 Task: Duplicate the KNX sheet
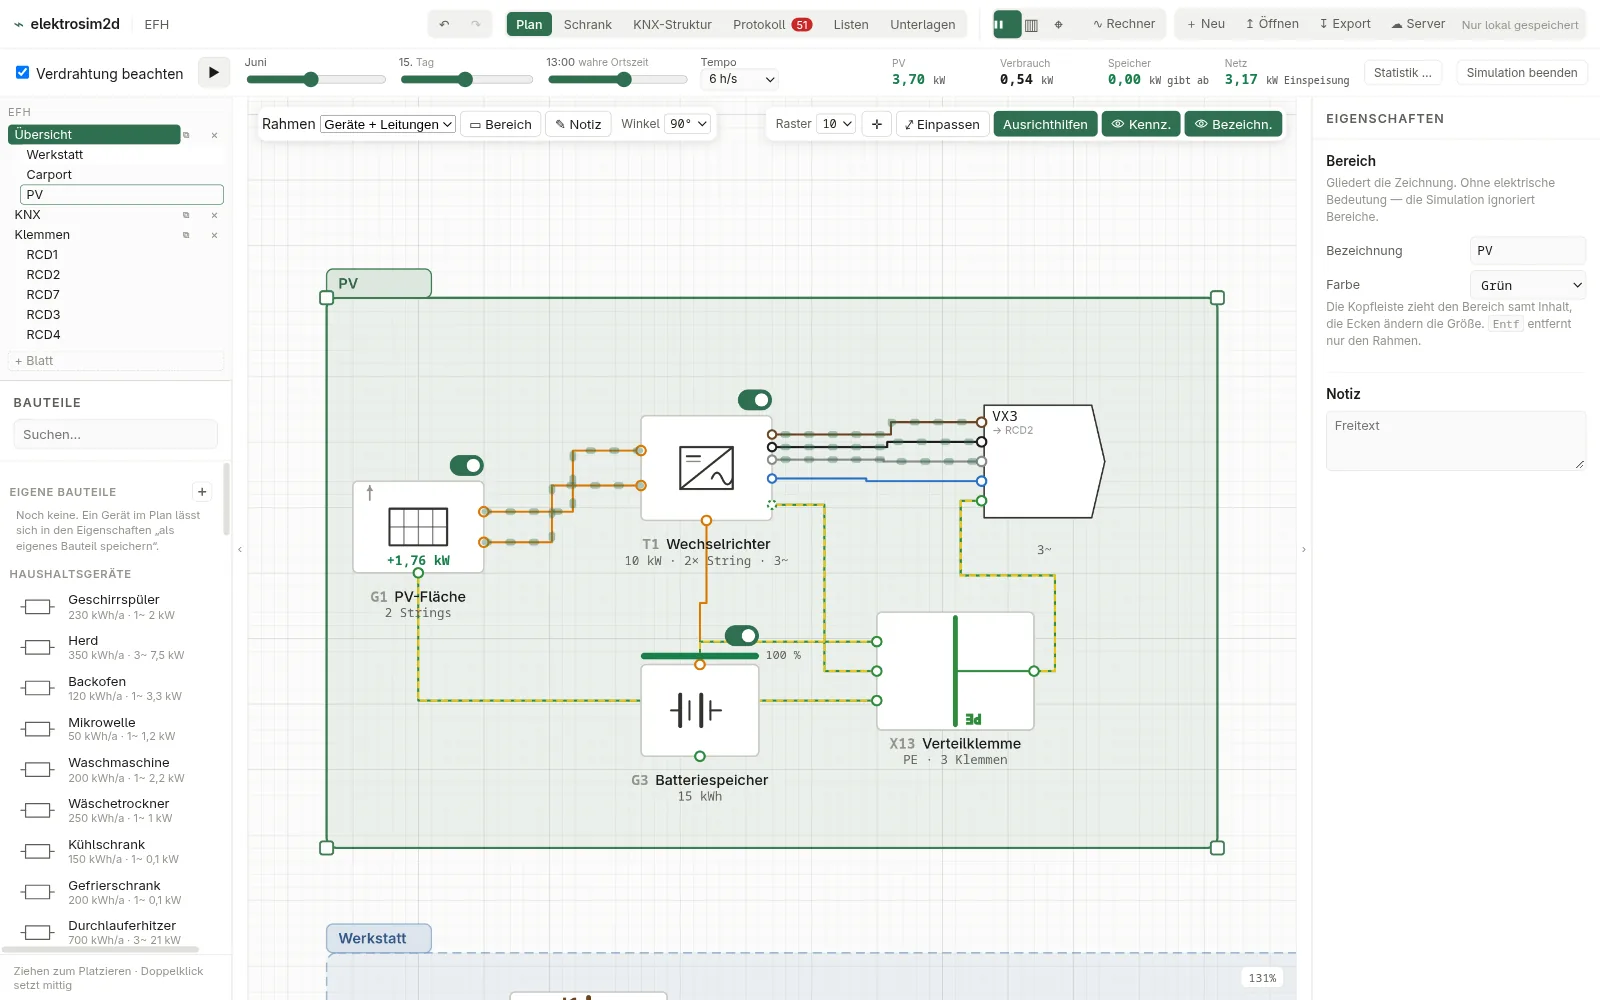point(186,215)
